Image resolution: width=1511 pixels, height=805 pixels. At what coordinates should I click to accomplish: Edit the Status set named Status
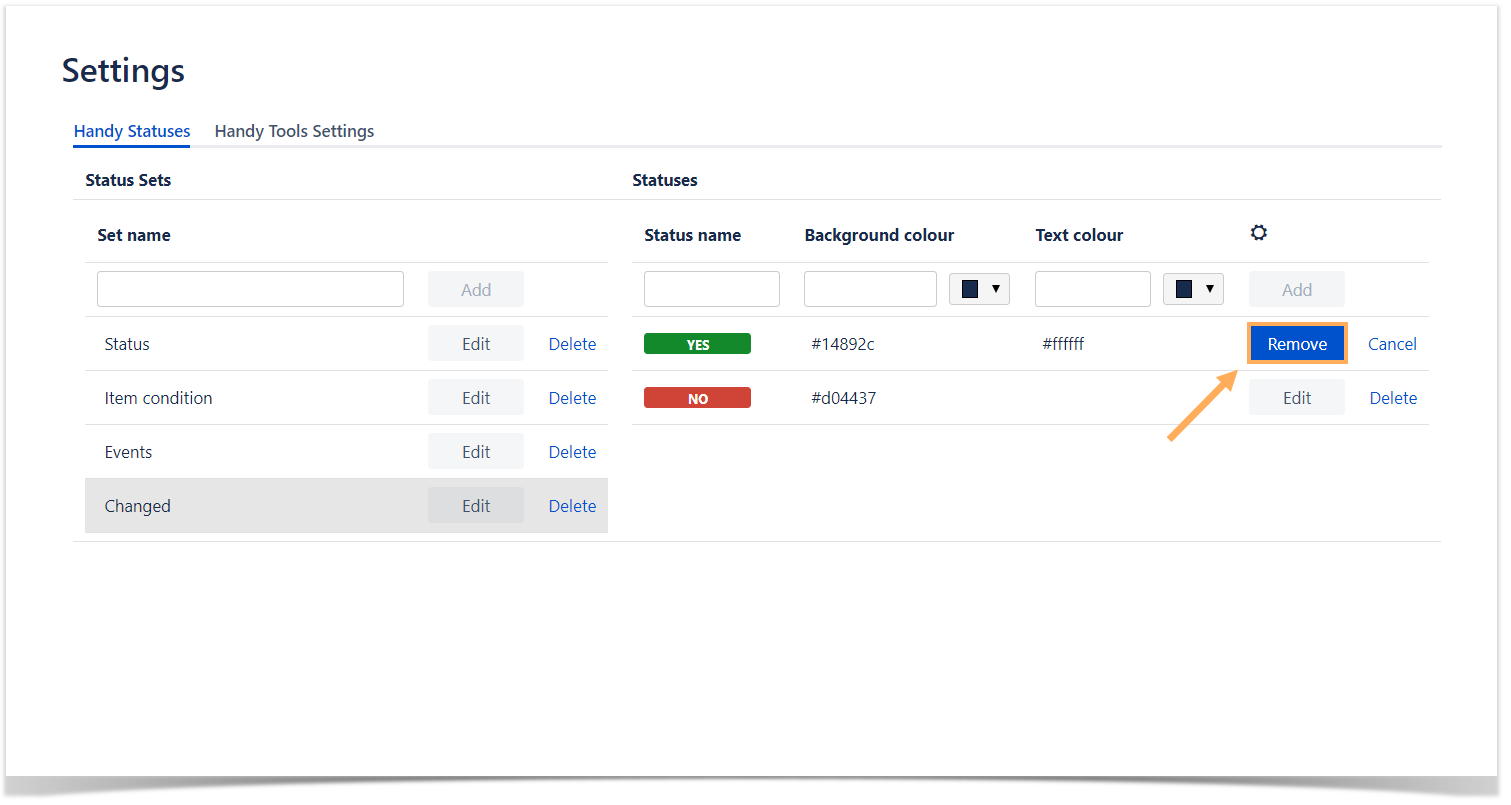pos(476,344)
